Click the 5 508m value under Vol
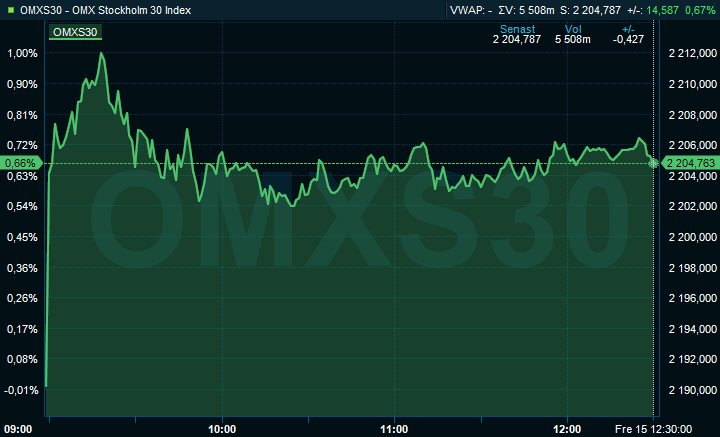720x437 pixels. pos(573,39)
